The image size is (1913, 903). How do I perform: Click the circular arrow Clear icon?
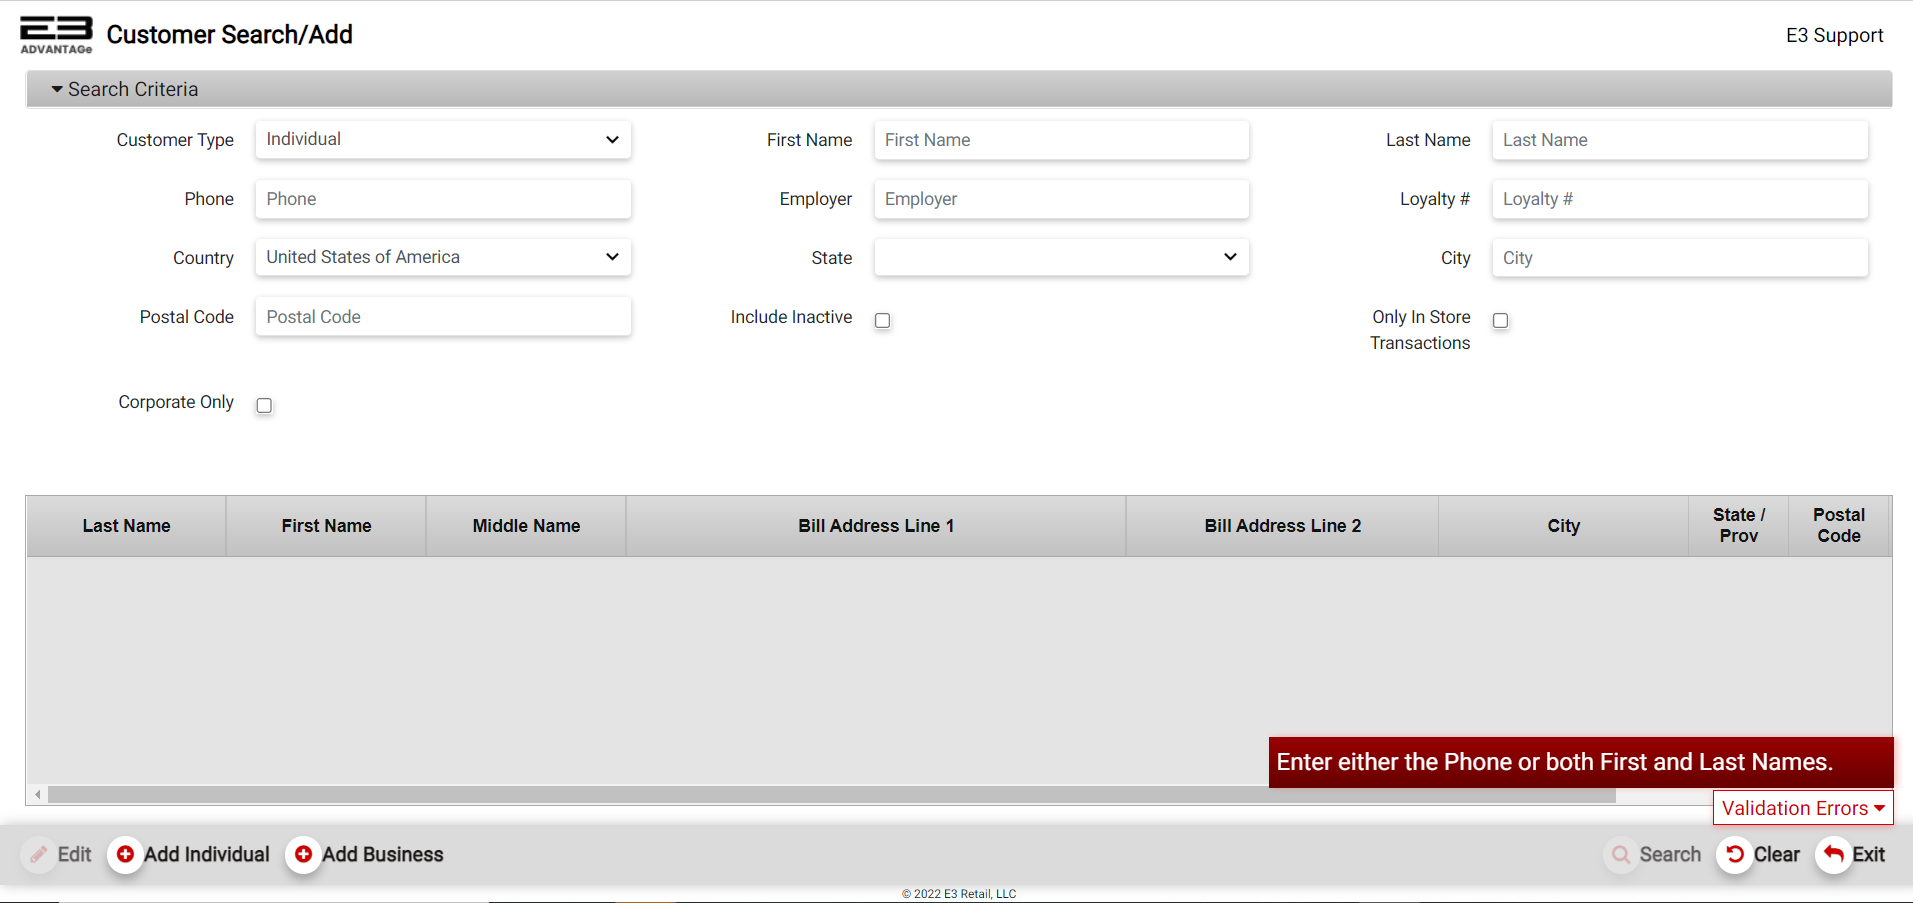[x=1735, y=854]
